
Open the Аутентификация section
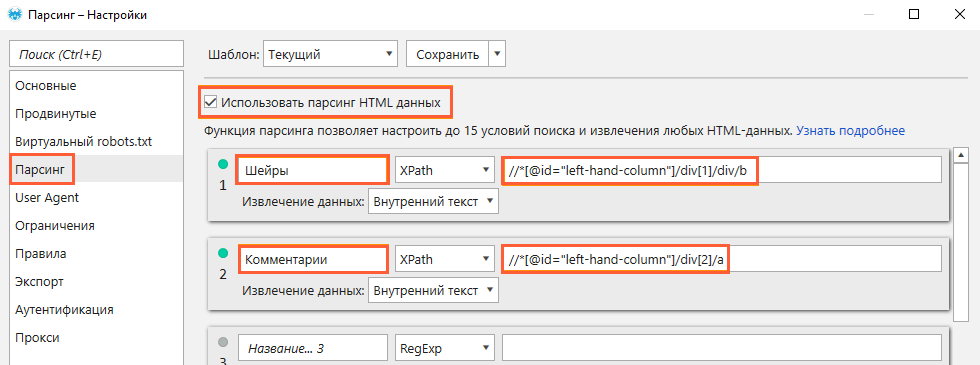96,309
